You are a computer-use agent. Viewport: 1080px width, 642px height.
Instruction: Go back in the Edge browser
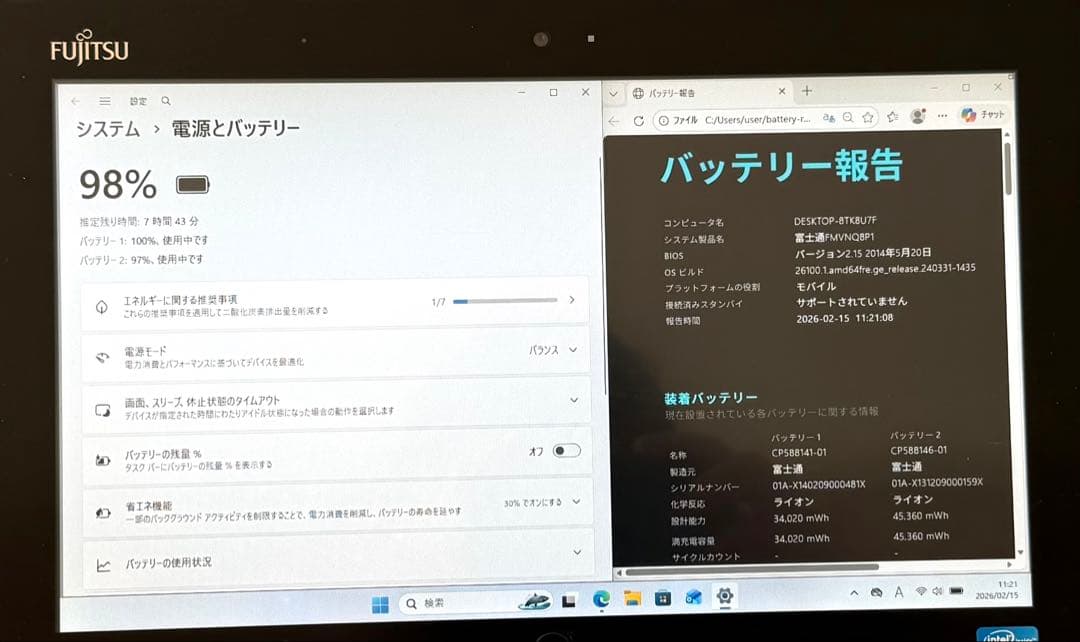pyautogui.click(x=614, y=121)
